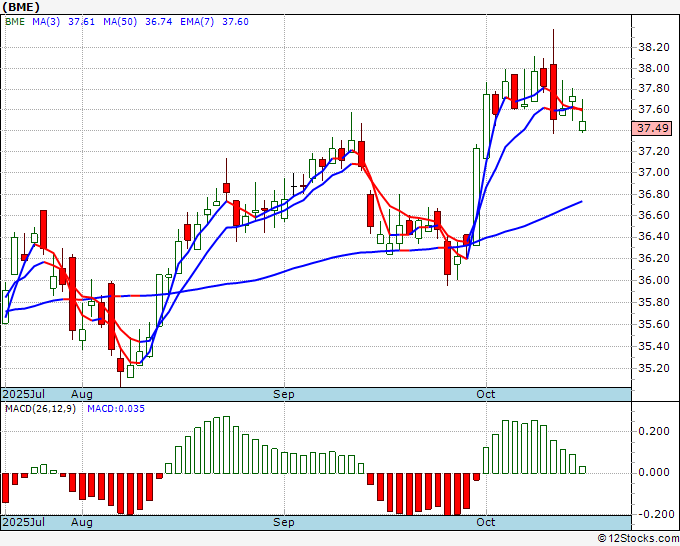Click the 36.20 price axis label
680x546 pixels.
[x=654, y=258]
